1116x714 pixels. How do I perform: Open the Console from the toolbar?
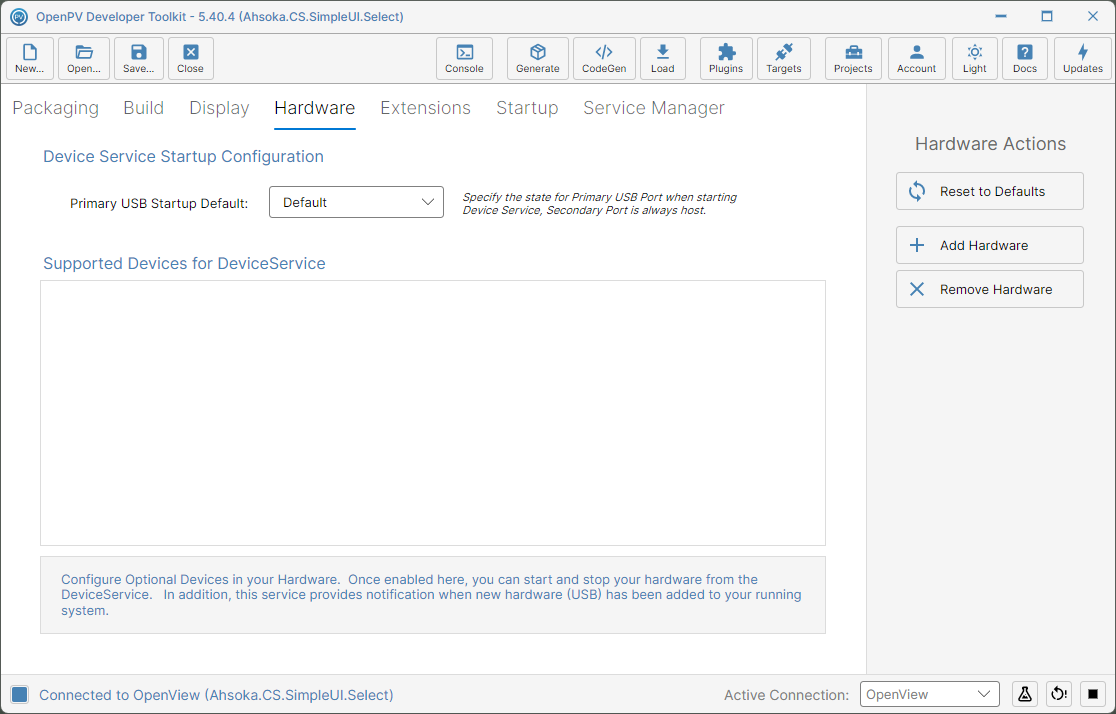click(x=464, y=58)
